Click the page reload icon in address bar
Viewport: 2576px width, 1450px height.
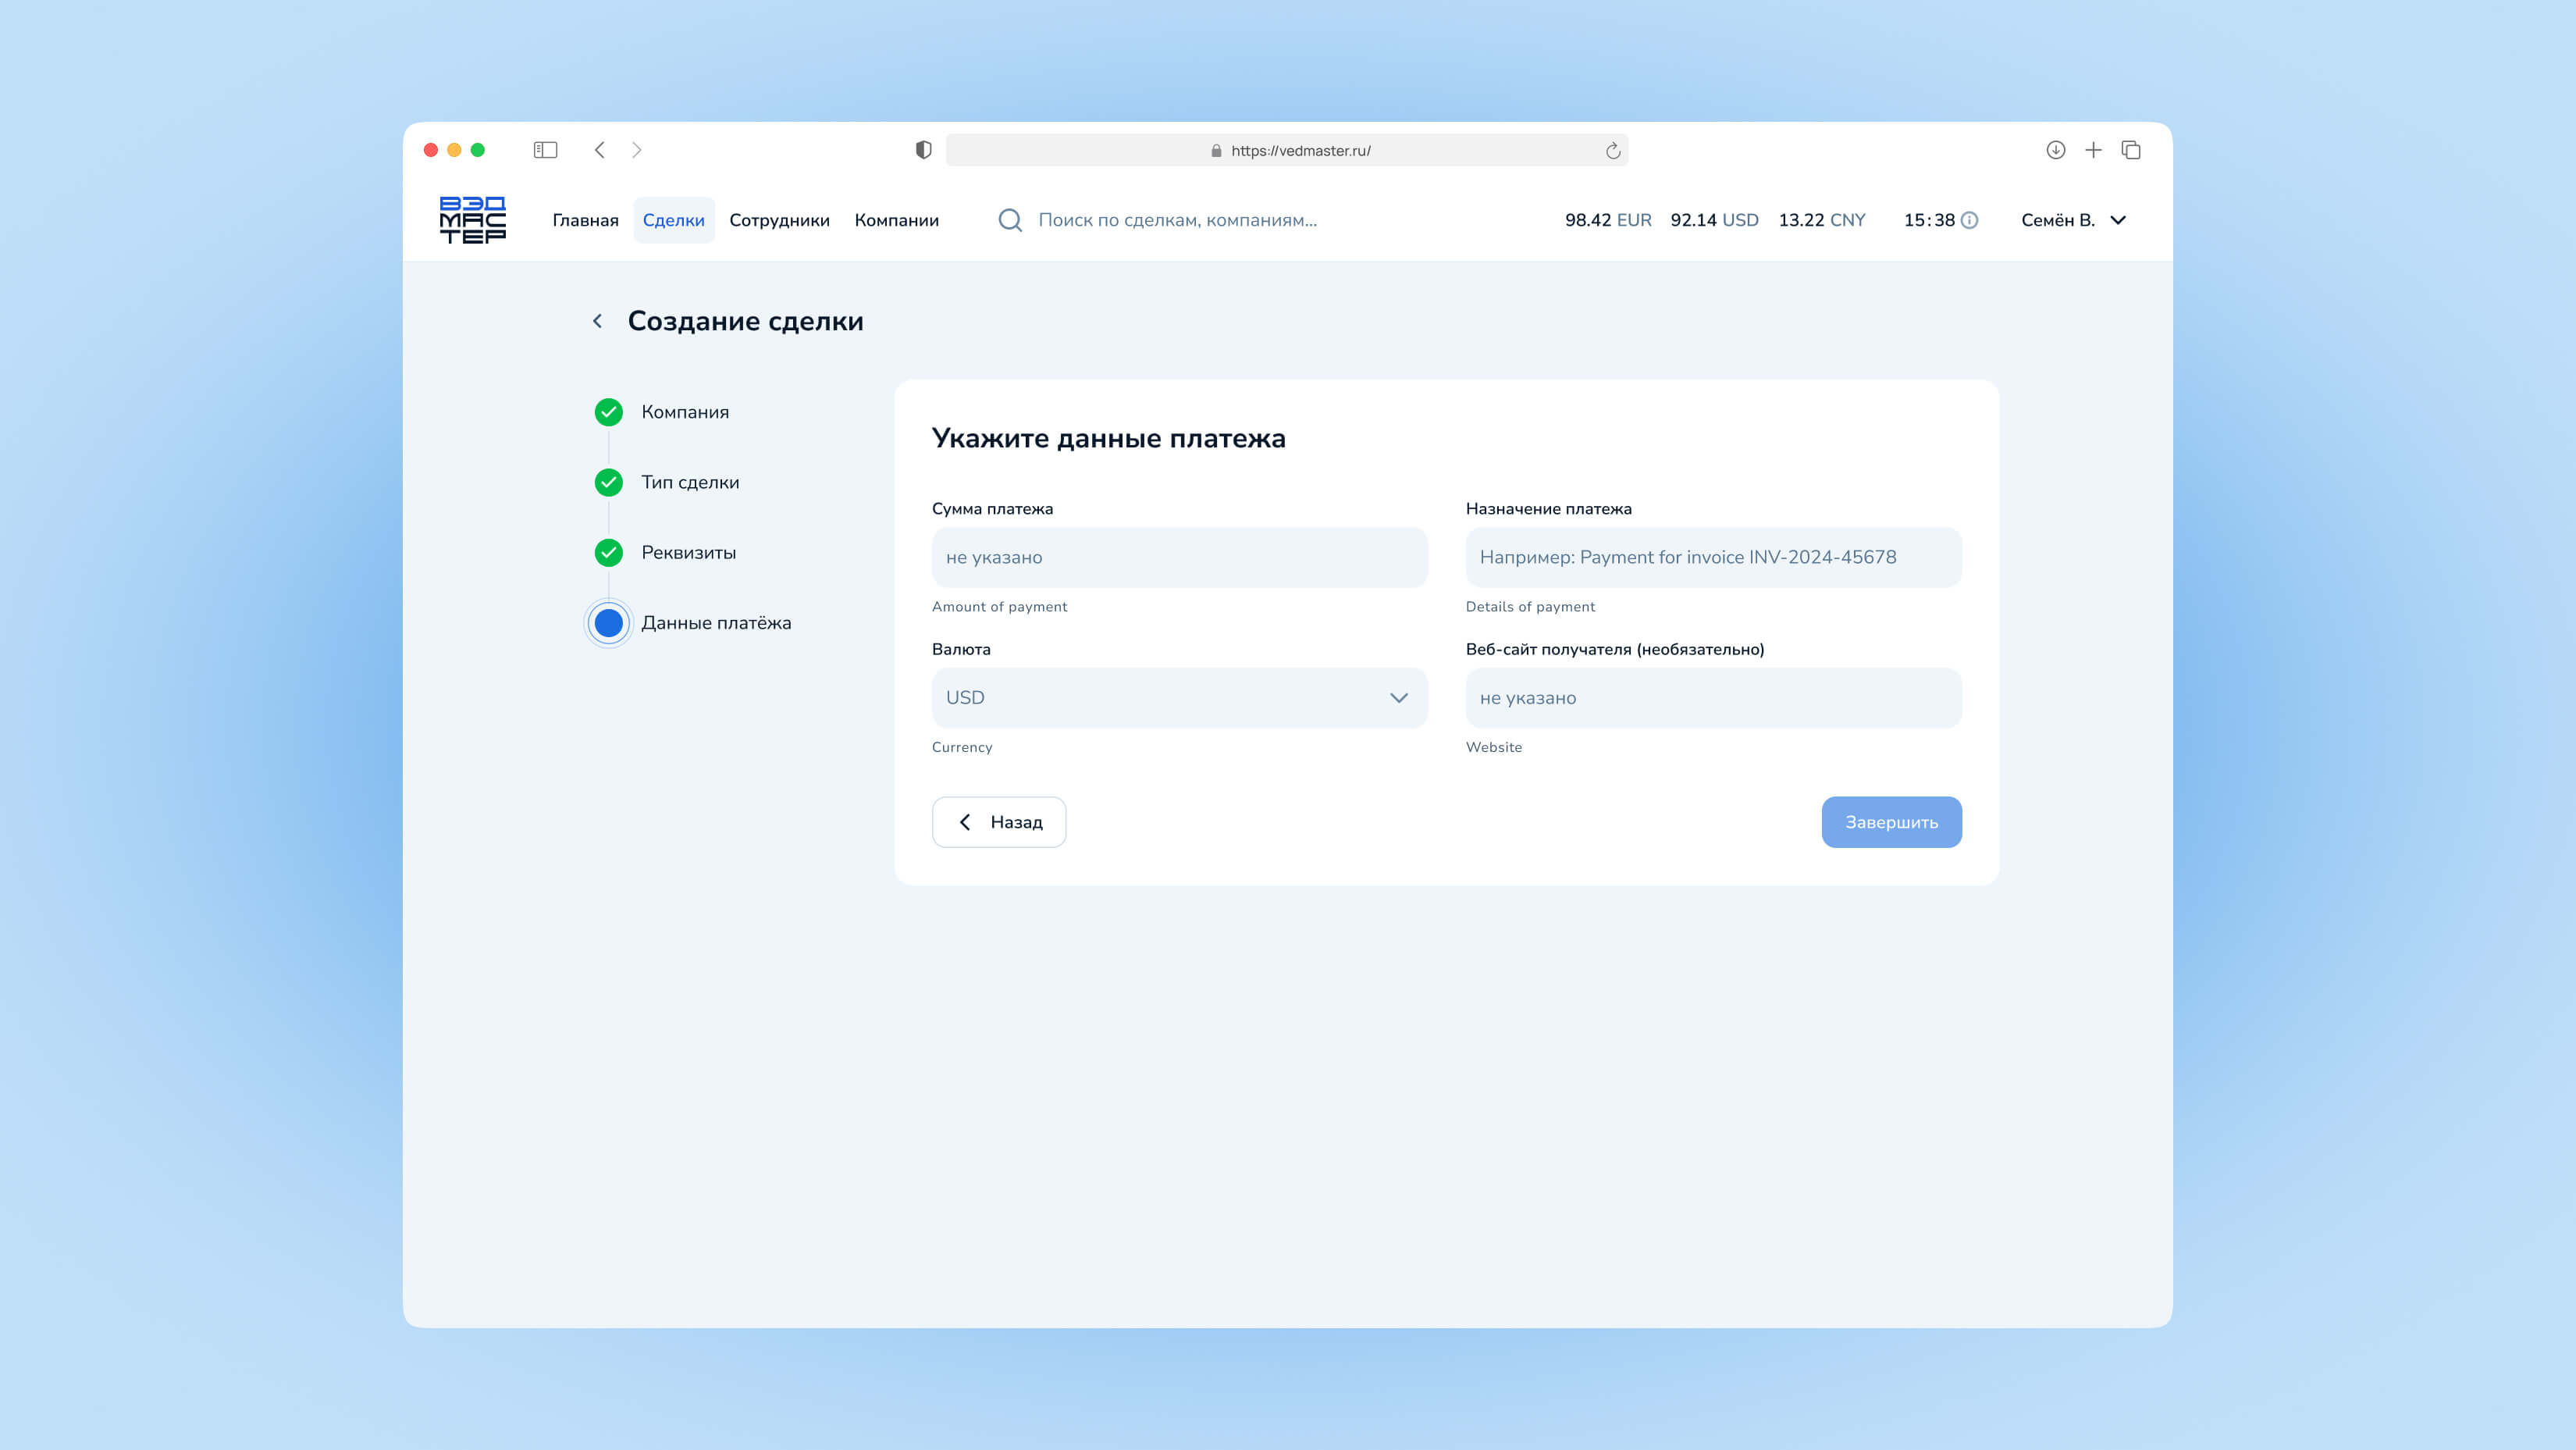coord(1612,151)
